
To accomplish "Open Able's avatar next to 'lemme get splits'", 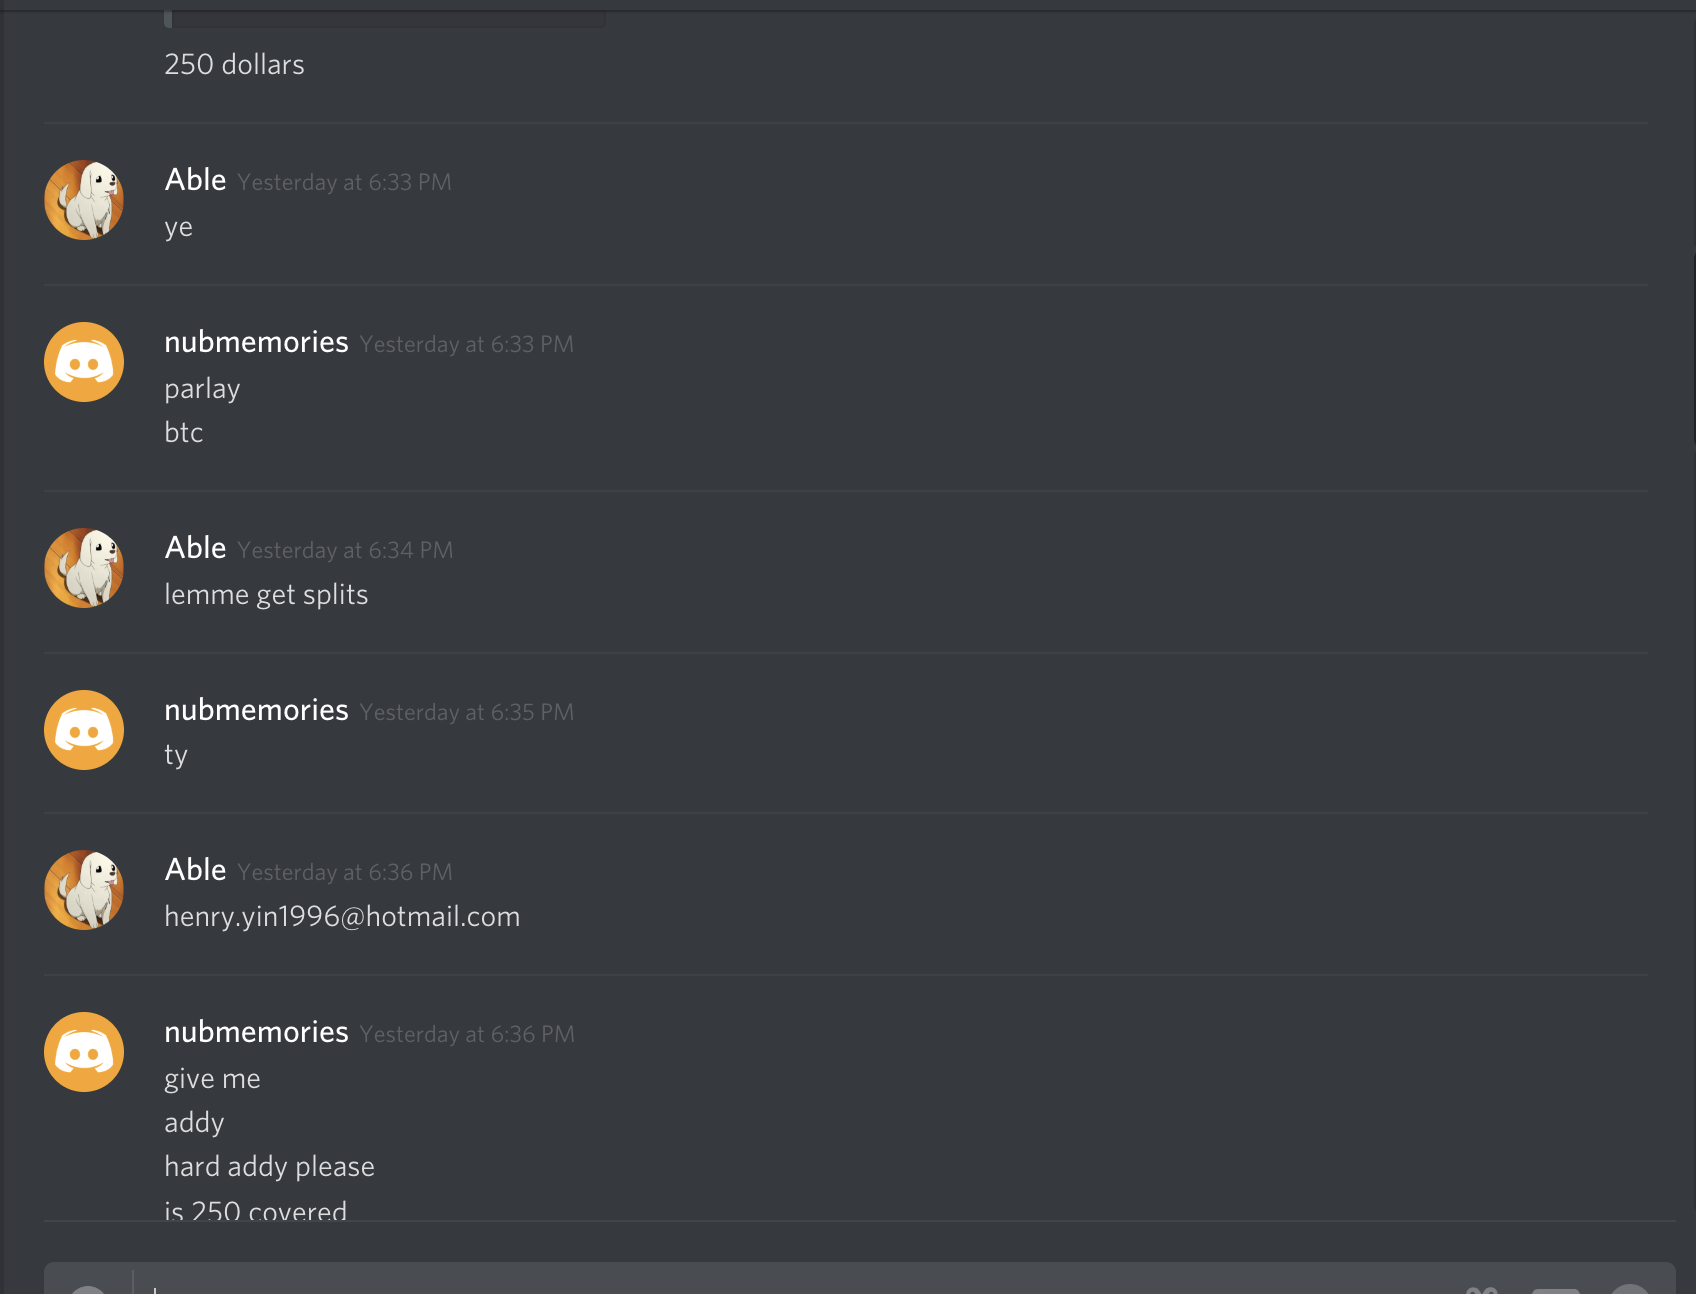I will point(84,568).
